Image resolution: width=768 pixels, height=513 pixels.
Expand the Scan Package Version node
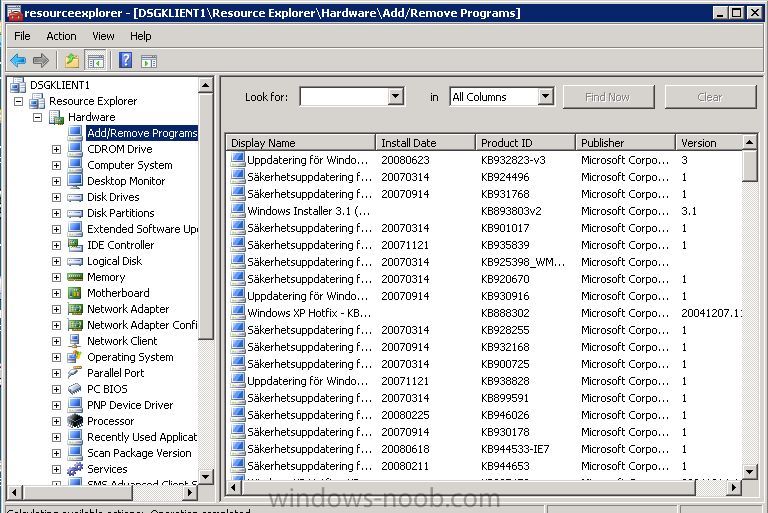(56, 454)
